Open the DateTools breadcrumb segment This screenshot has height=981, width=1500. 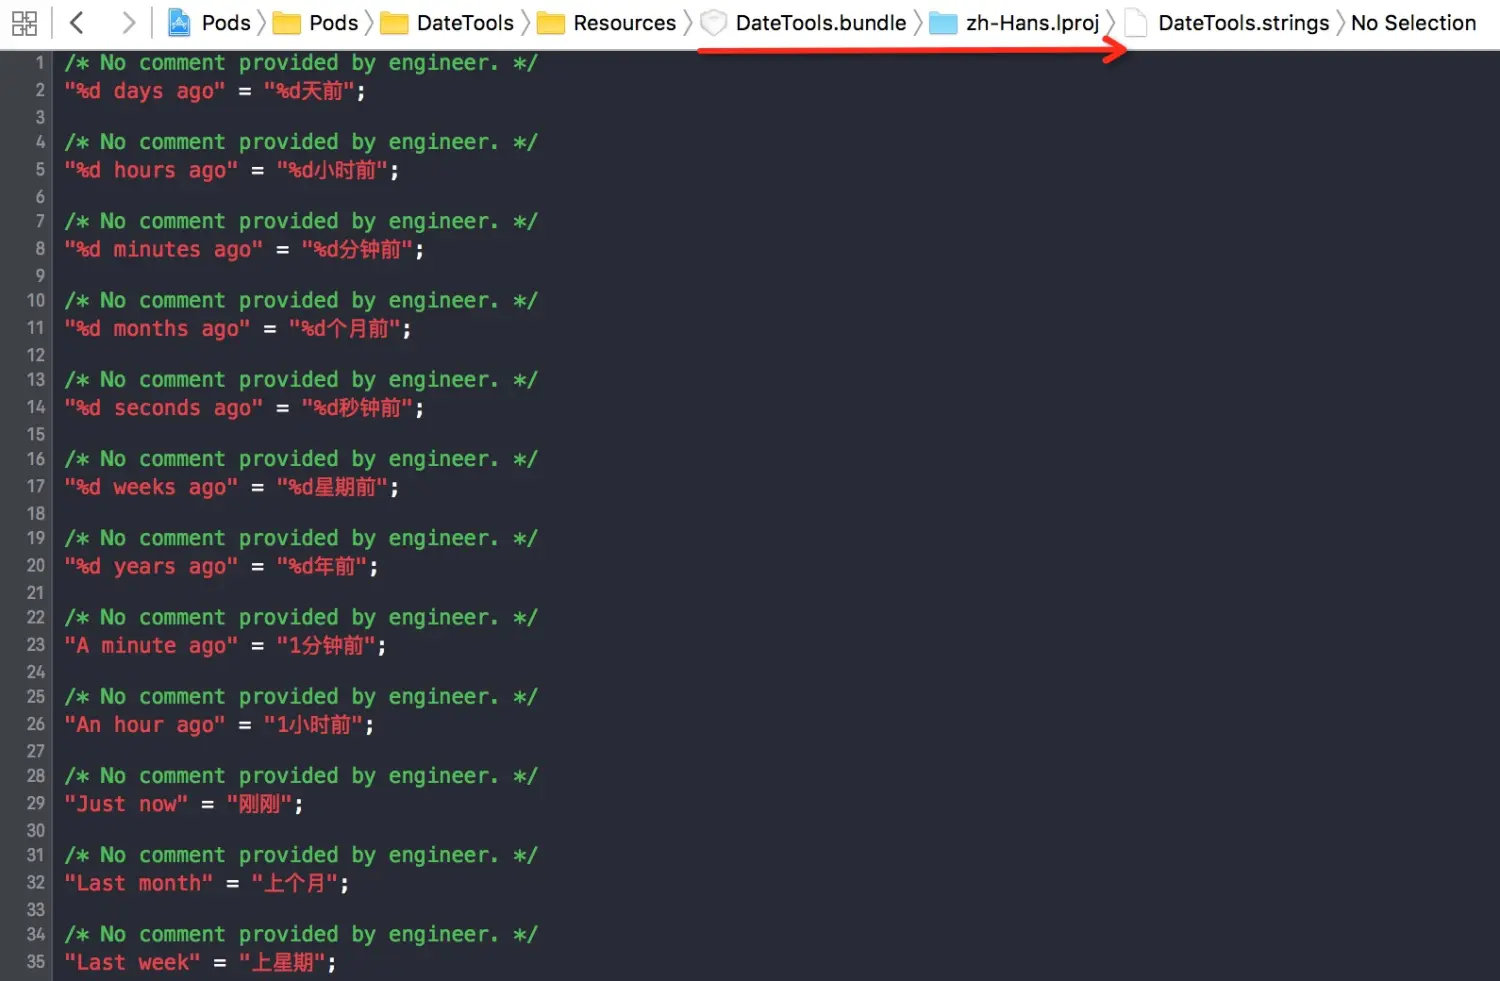465,23
